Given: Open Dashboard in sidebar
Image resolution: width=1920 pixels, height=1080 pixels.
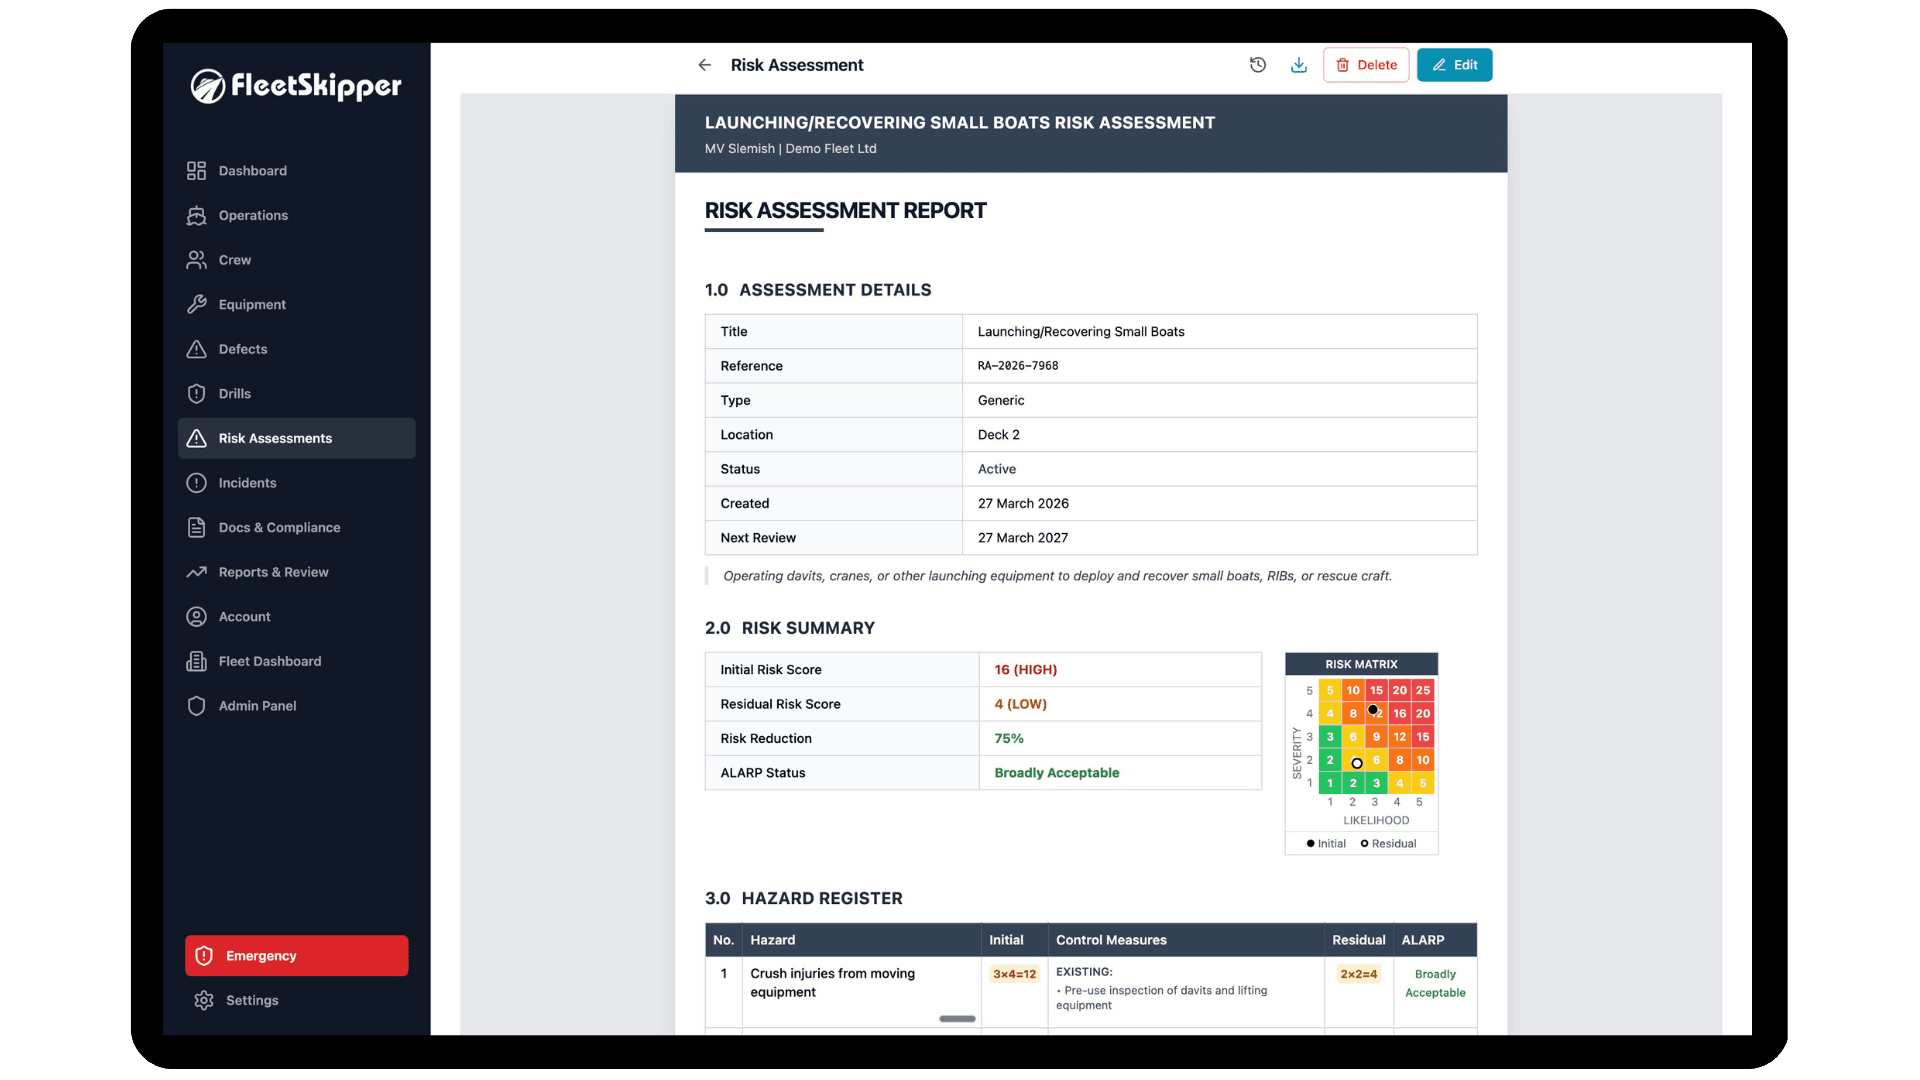Looking at the screenshot, I should [x=297, y=171].
